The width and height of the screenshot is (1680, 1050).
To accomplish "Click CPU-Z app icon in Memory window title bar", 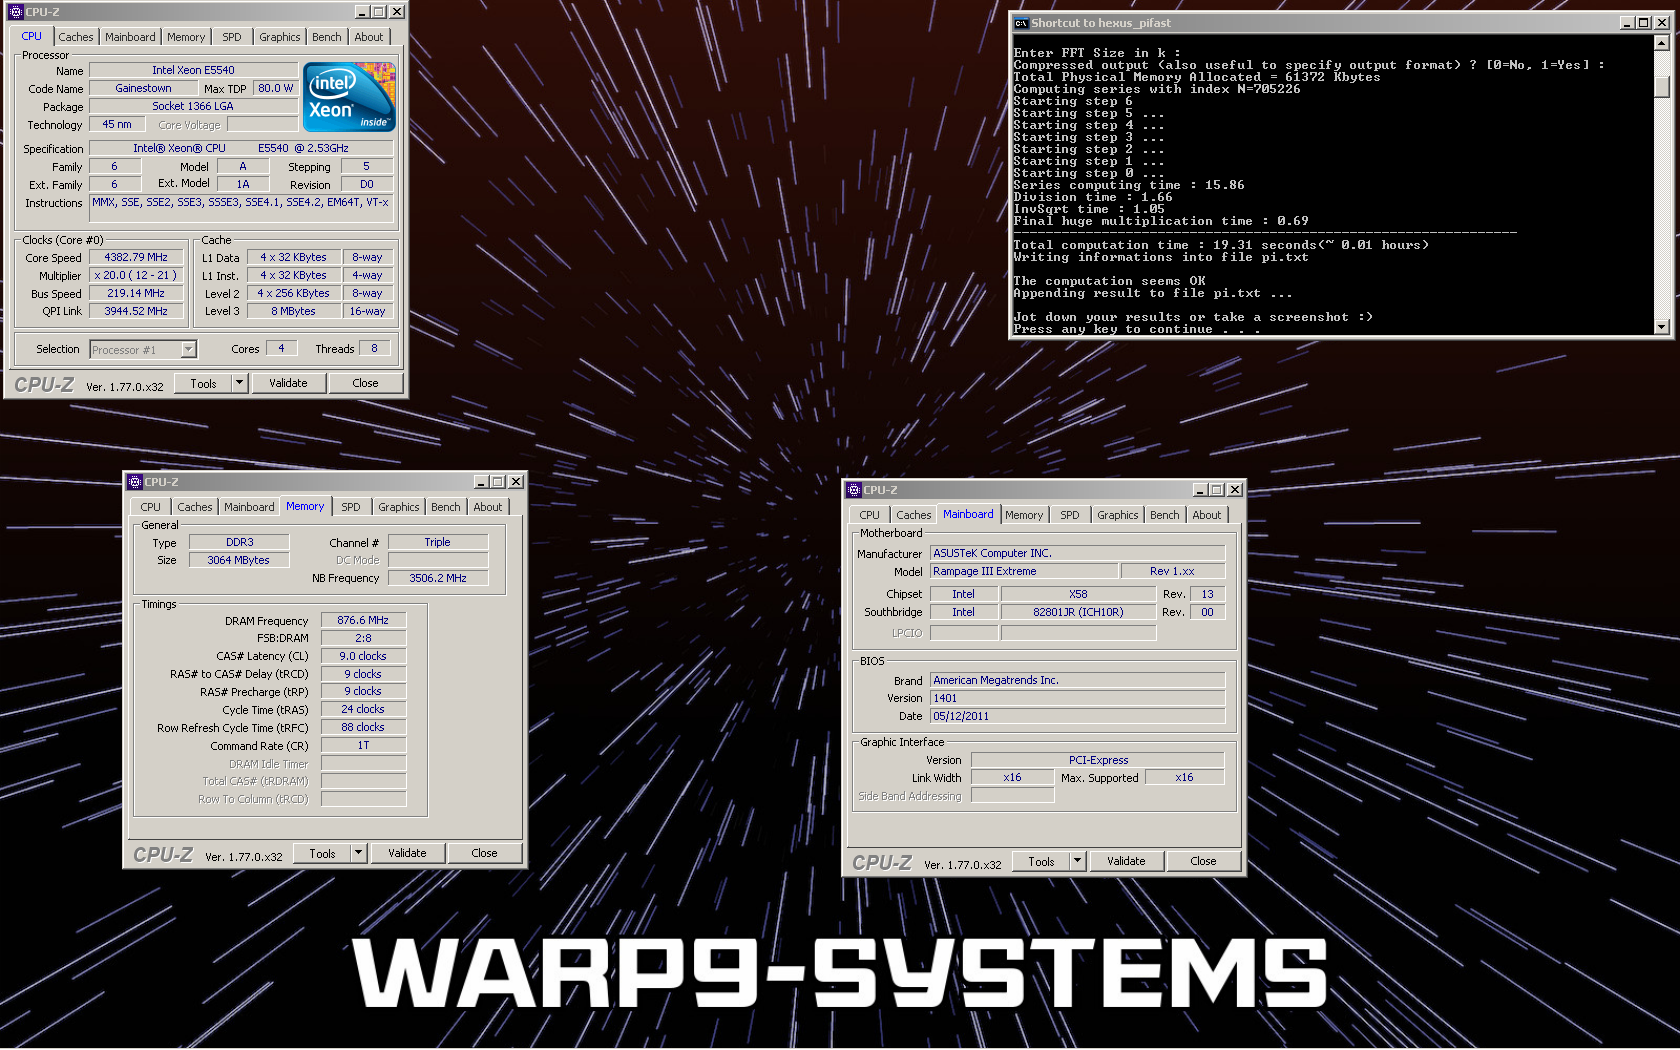I will coord(135,482).
